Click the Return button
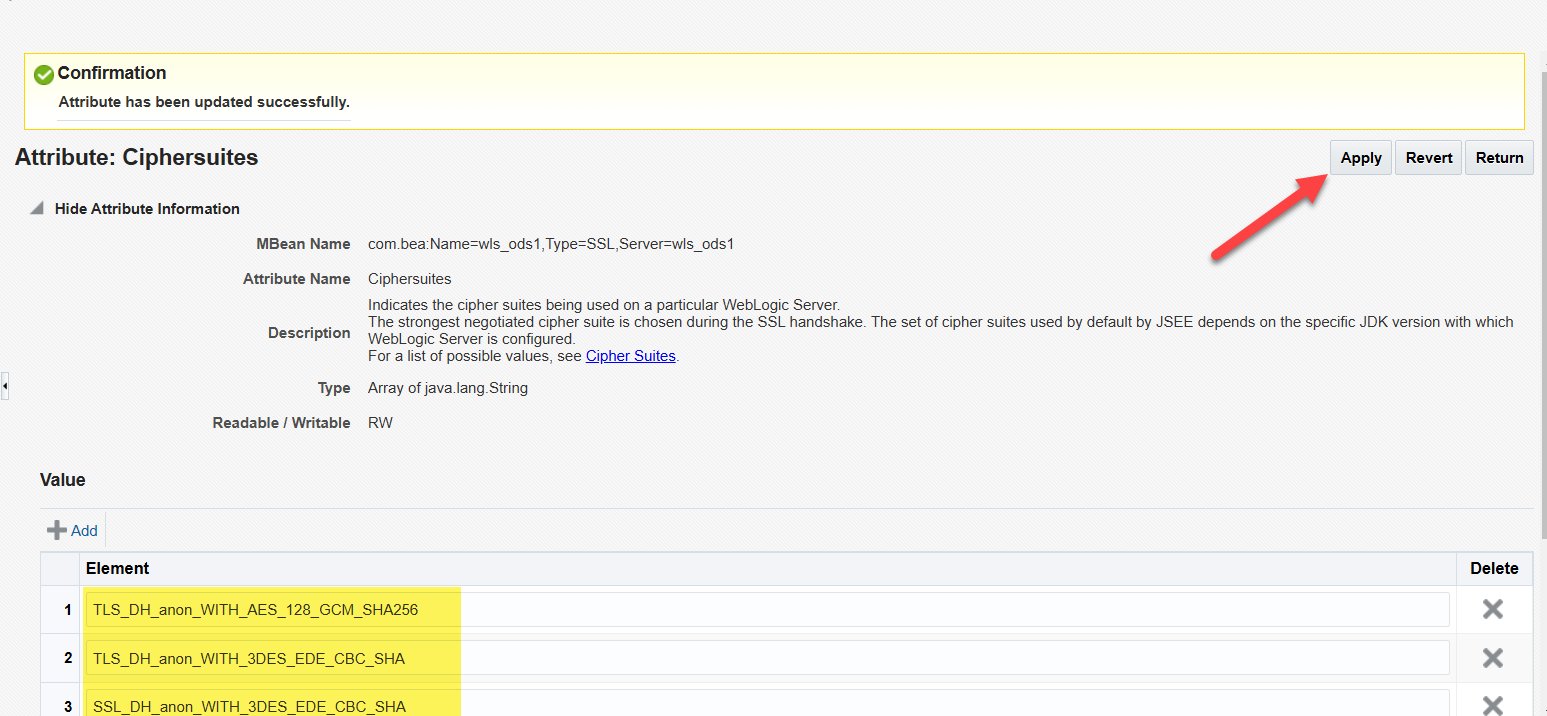Screen dimensions: 1547x716 click(x=1498, y=158)
